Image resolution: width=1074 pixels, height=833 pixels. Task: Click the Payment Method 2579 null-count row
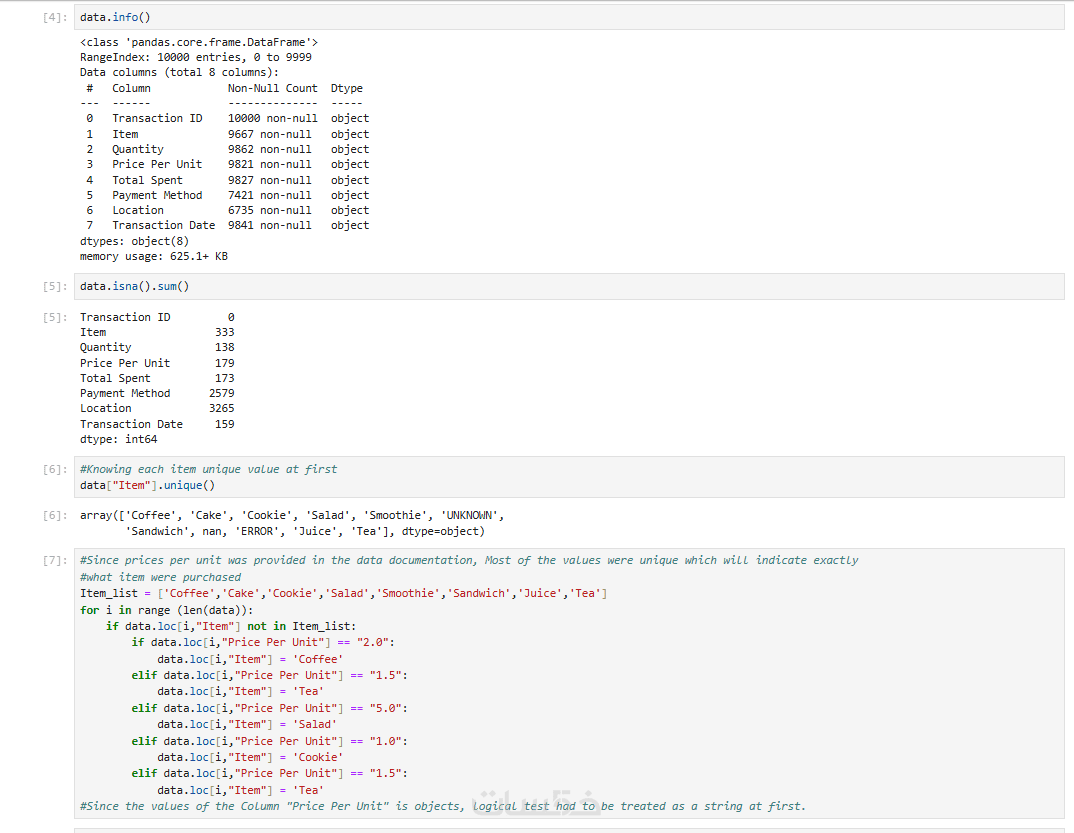(157, 393)
